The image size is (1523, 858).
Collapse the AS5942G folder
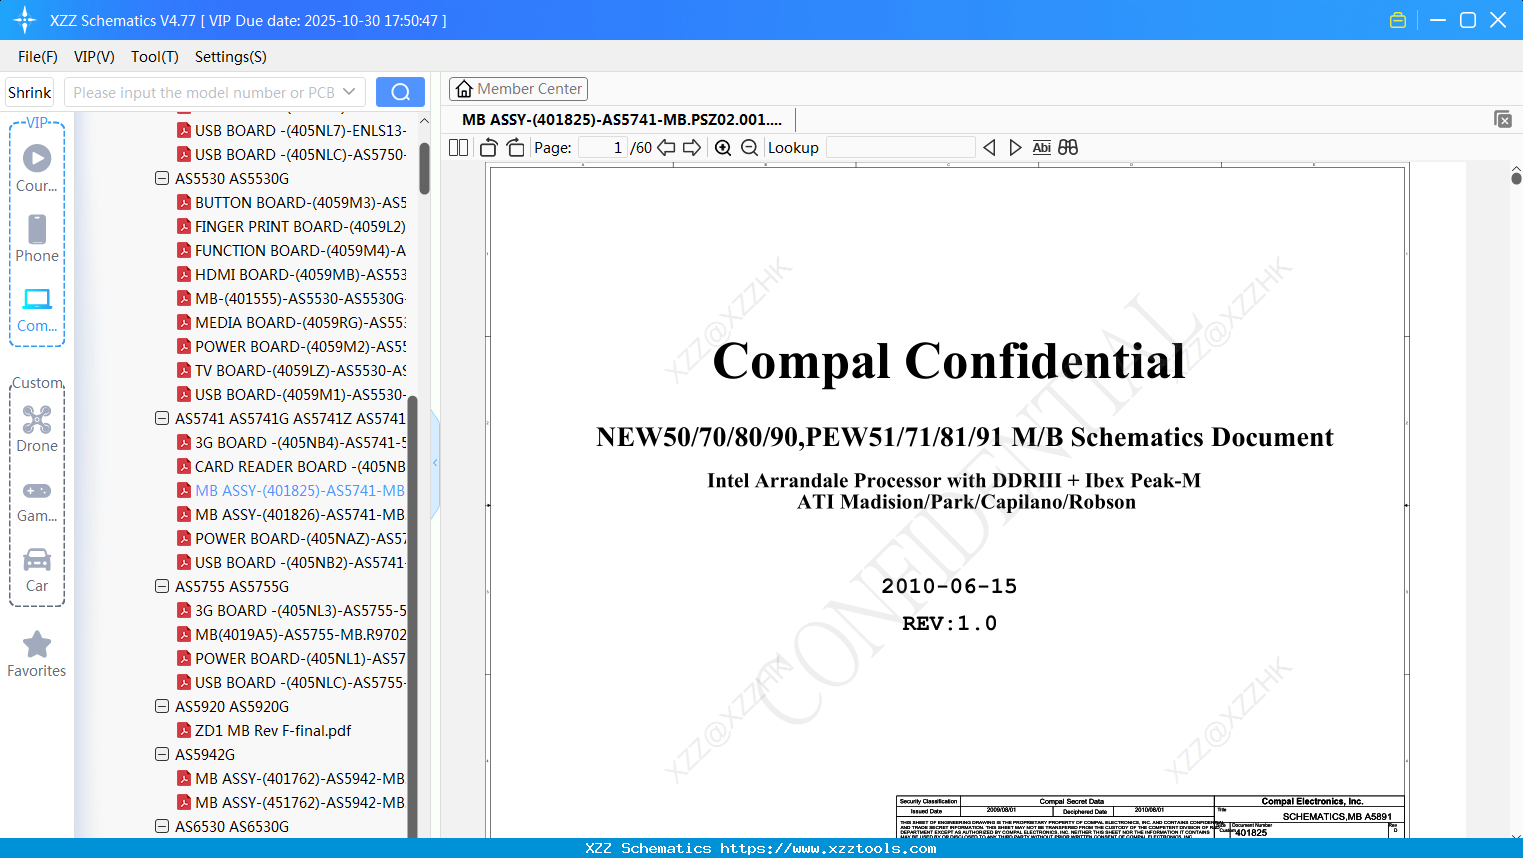pyautogui.click(x=162, y=755)
